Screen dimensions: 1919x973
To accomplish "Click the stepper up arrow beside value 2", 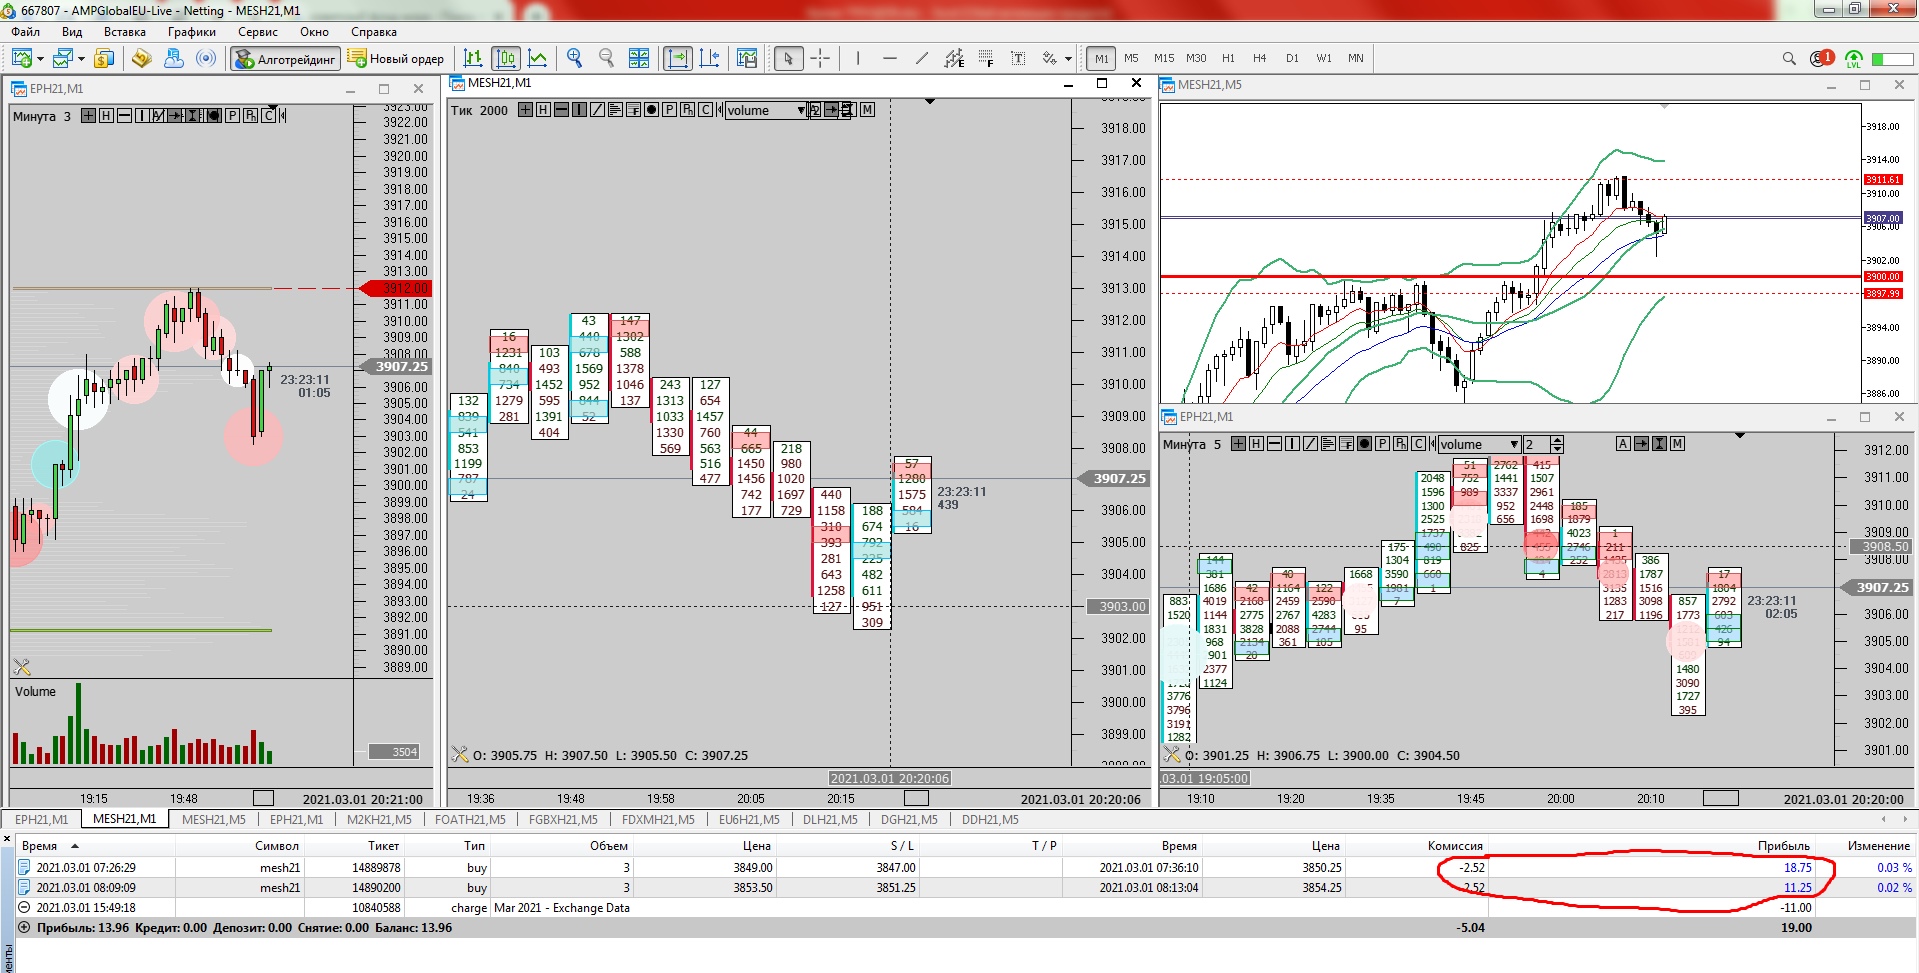I will tap(1557, 440).
